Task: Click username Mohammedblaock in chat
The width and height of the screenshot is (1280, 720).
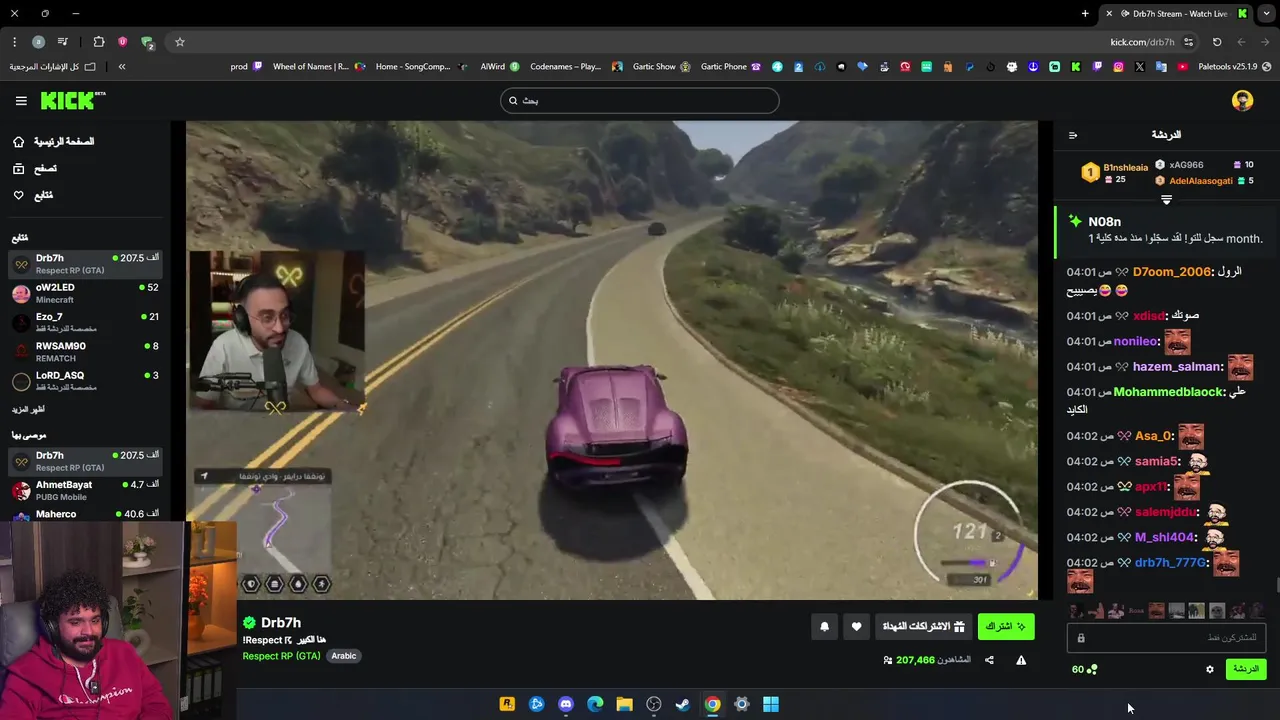Action: tap(1168, 392)
